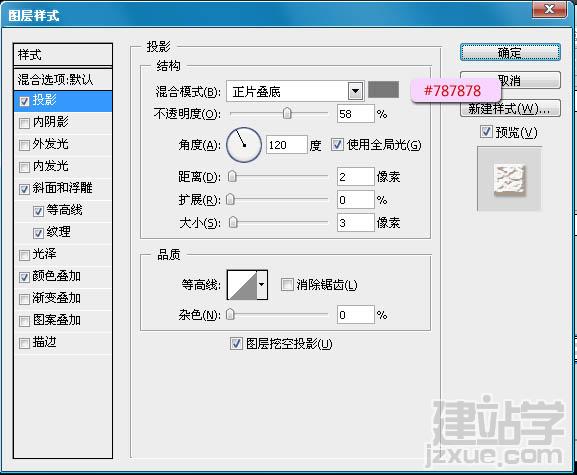Click the angle dial control
The image size is (577, 475).
coord(244,145)
